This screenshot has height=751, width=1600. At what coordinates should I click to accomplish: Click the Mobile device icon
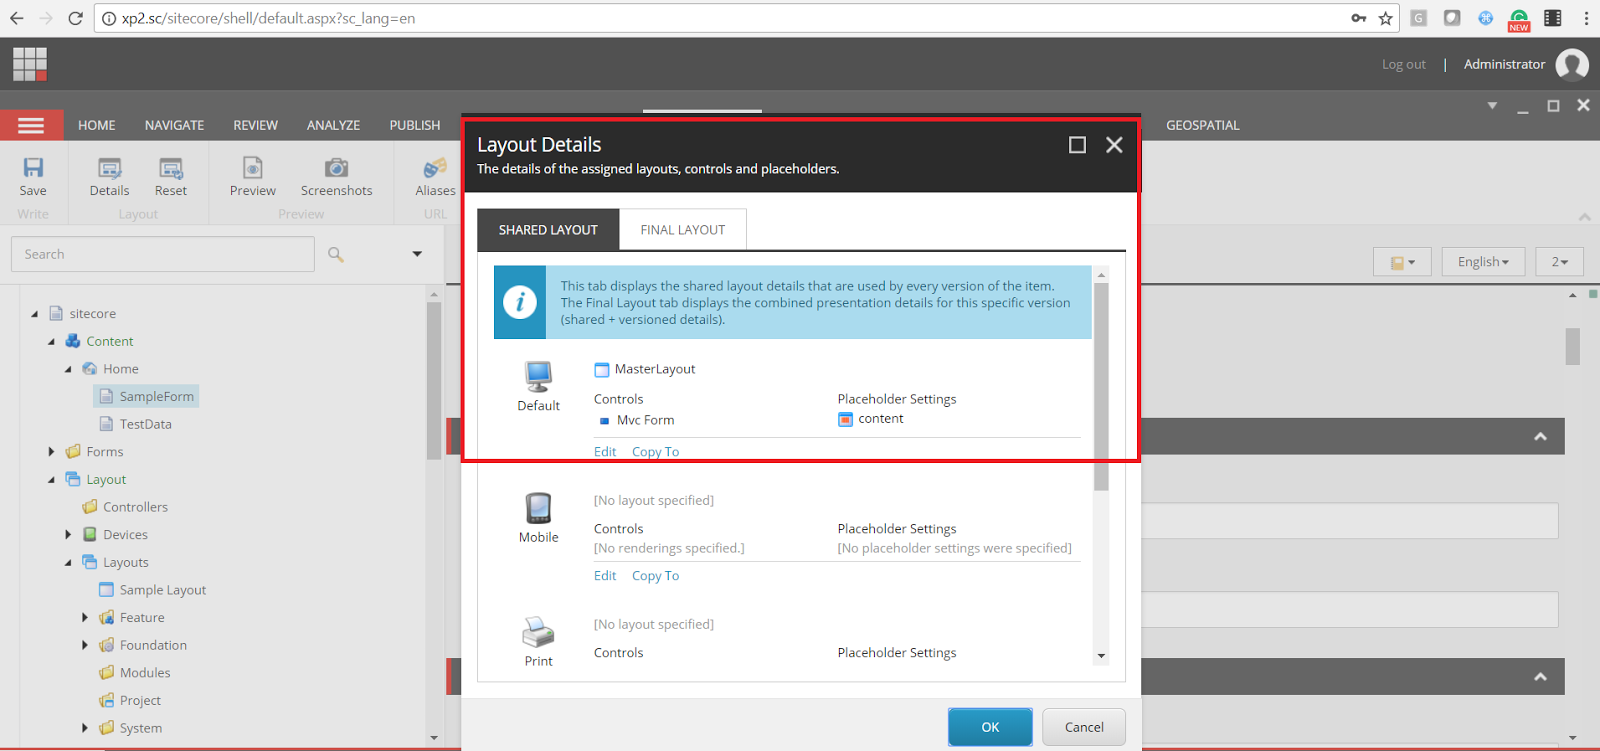538,508
